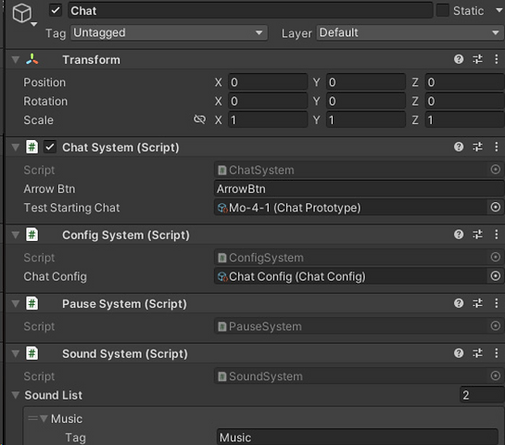The height and width of the screenshot is (445, 505).
Task: Collapse the Sound List foldout
Action: tap(15, 395)
